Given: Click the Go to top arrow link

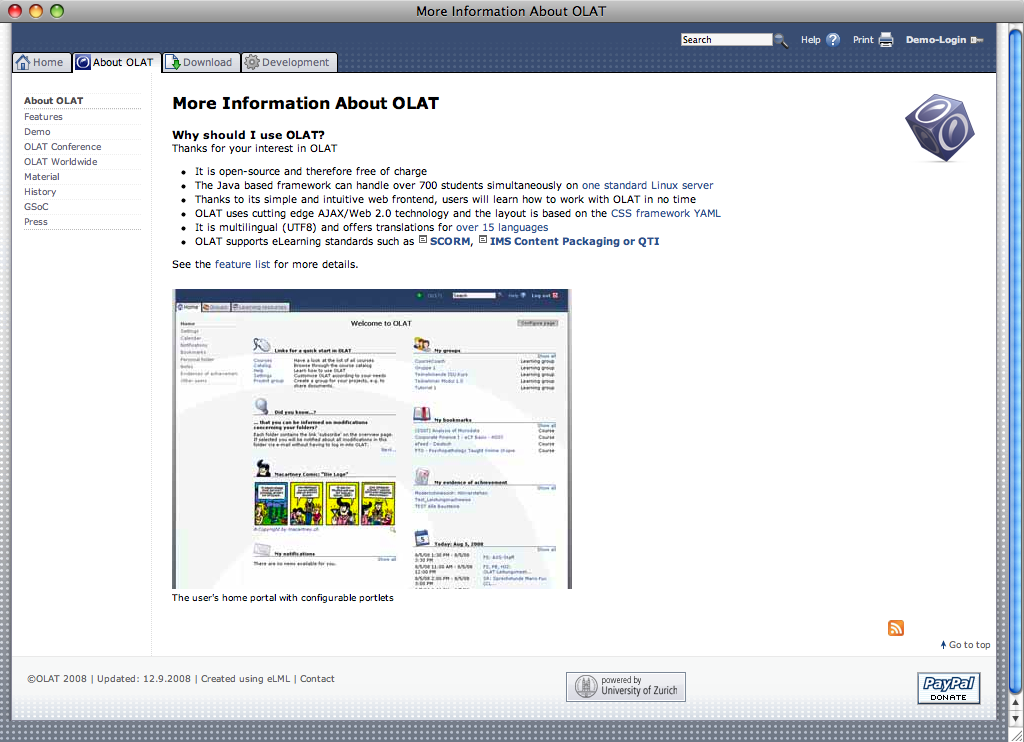Looking at the screenshot, I should pos(965,645).
